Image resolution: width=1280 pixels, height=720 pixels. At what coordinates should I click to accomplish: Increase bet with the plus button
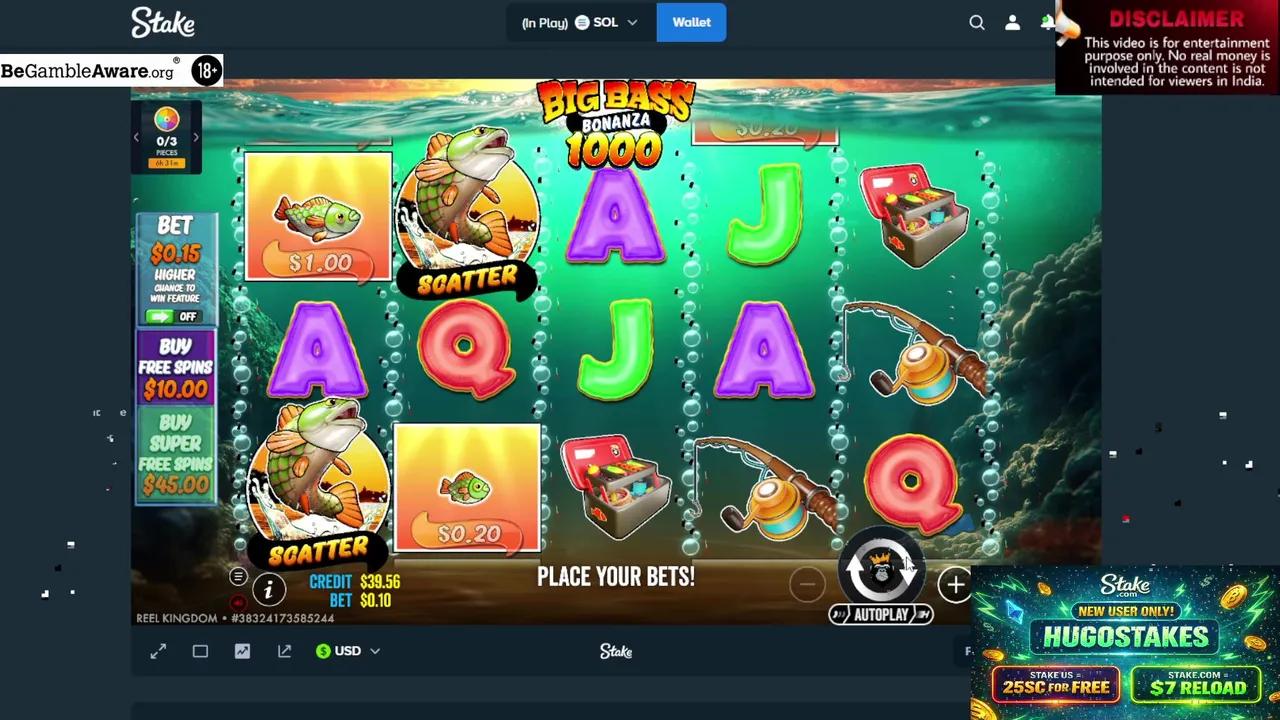point(955,585)
